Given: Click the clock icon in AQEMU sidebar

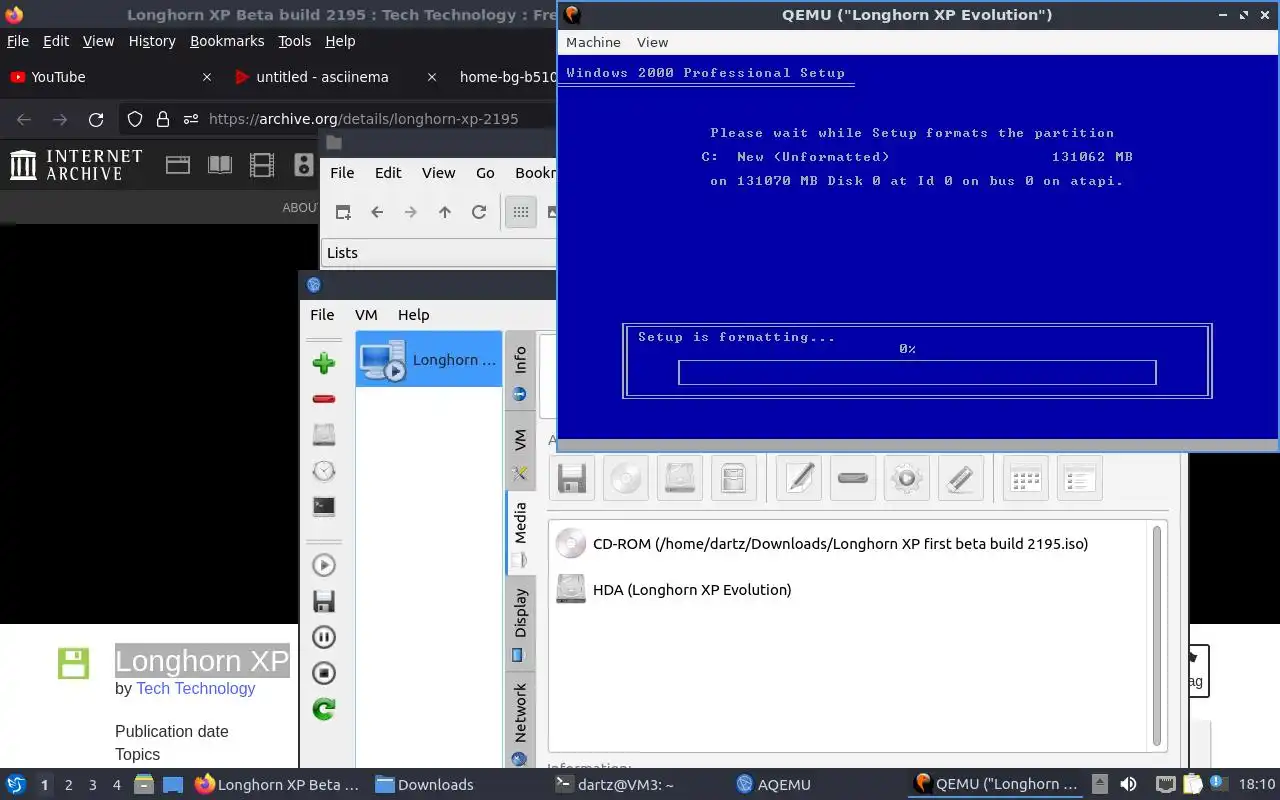Looking at the screenshot, I should pyautogui.click(x=323, y=471).
